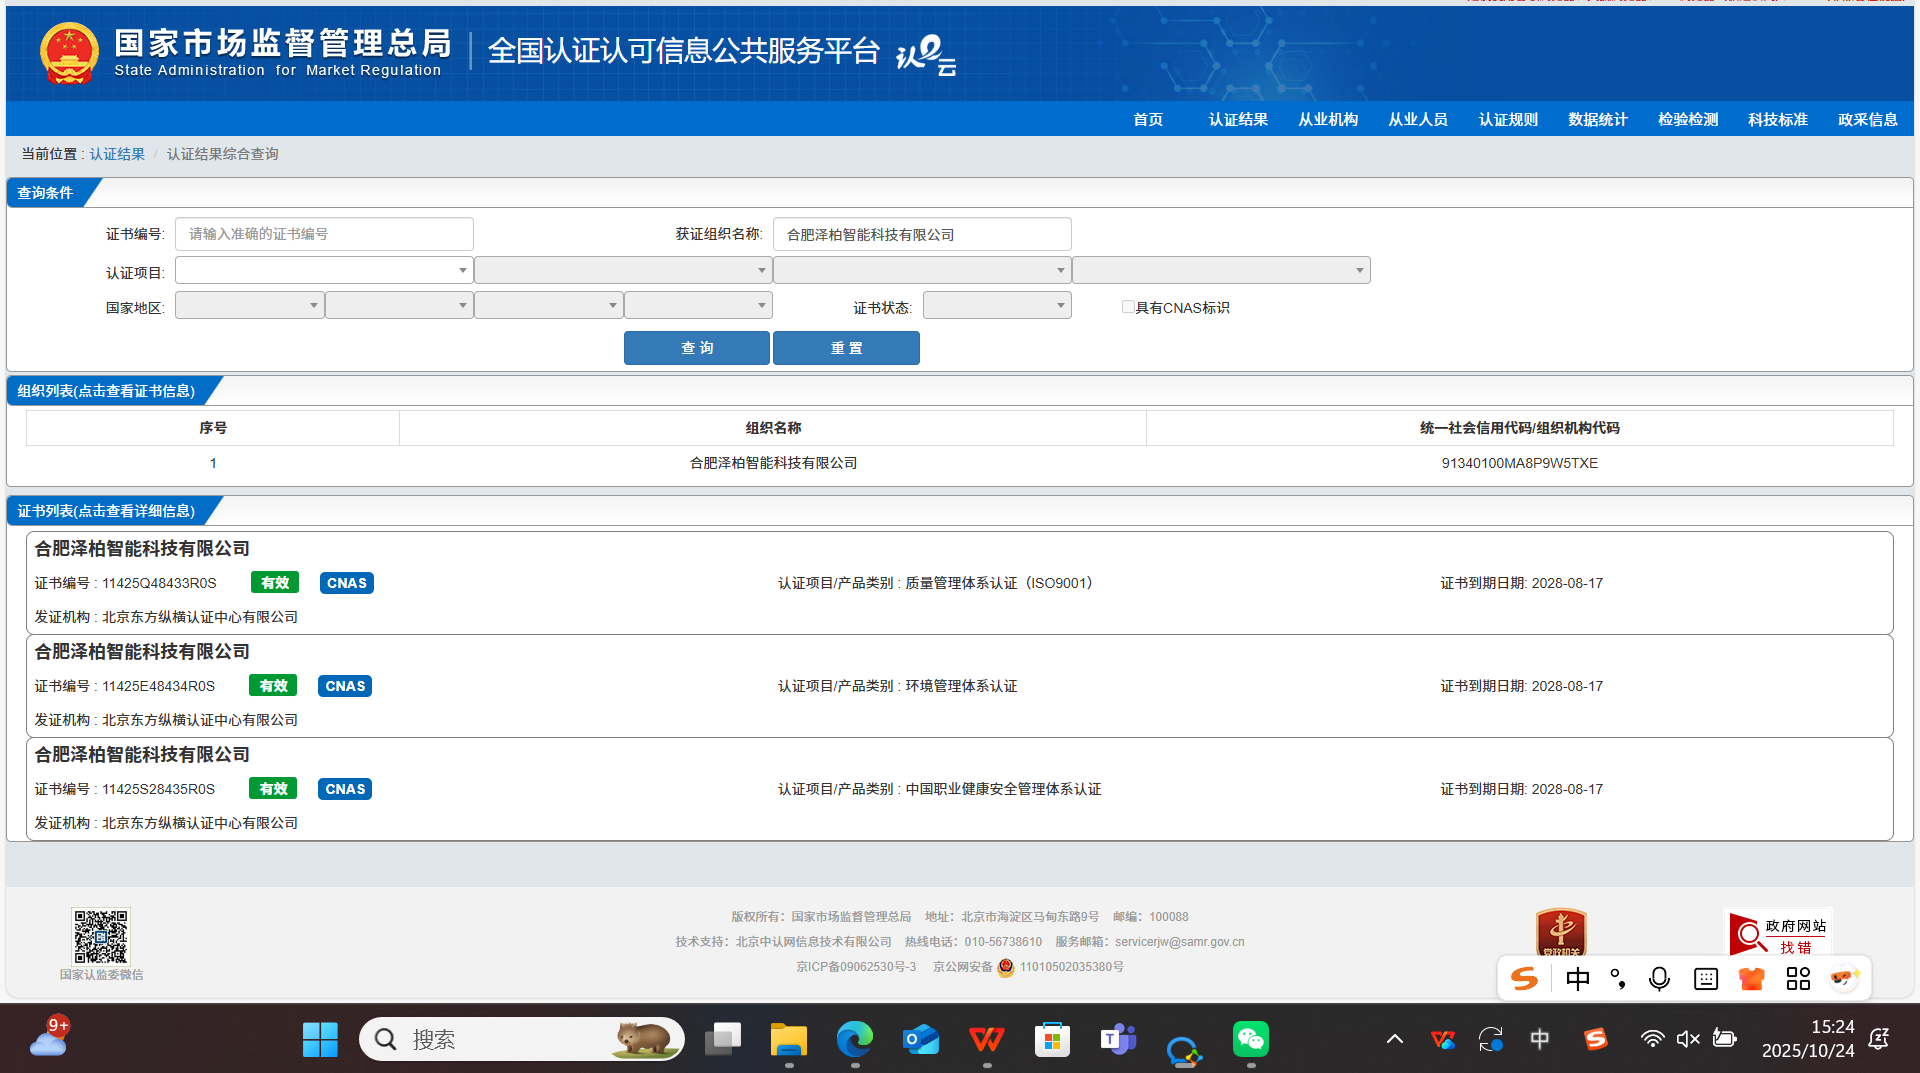Viewport: 1920px width, 1073px height.
Task: Expand the first 国家地区 dropdown
Action: [x=249, y=306]
